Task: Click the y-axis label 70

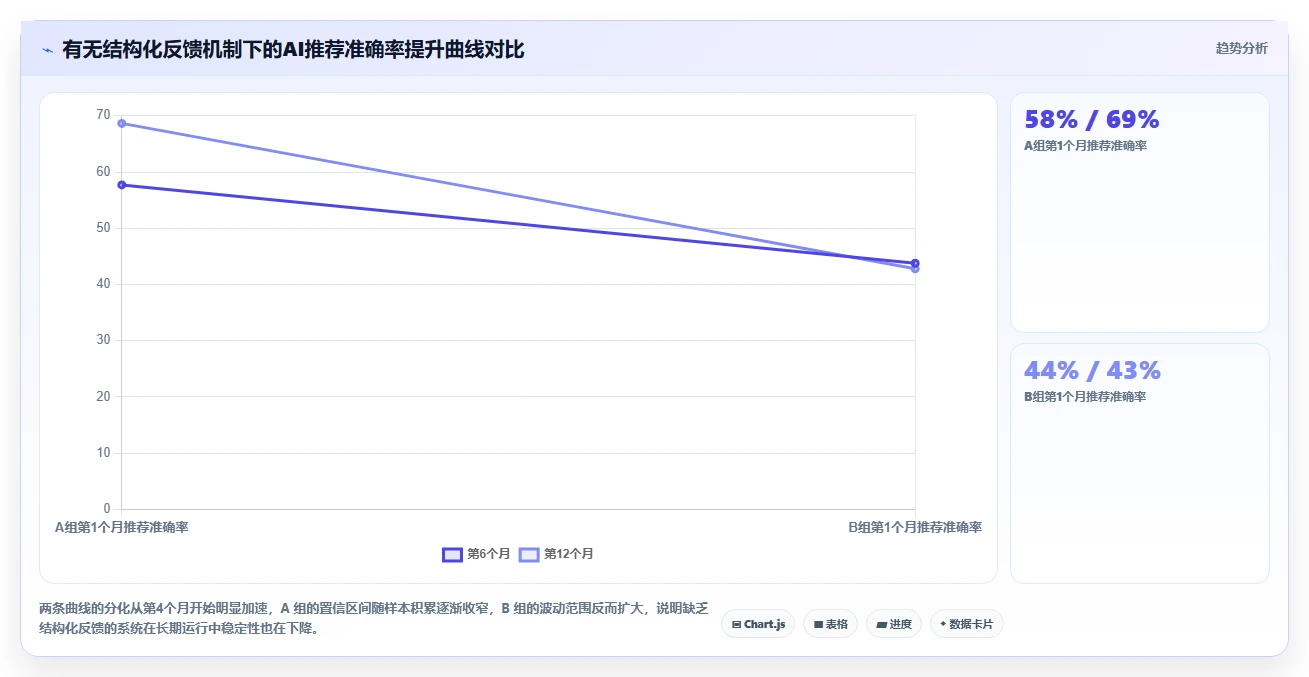Action: pos(103,115)
